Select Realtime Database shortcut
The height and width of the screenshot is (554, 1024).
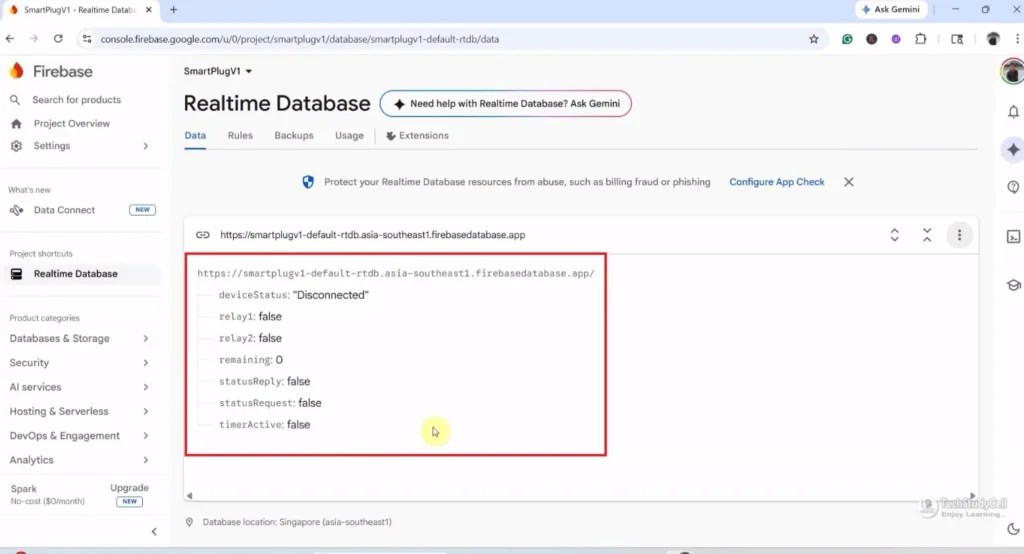click(x=75, y=274)
